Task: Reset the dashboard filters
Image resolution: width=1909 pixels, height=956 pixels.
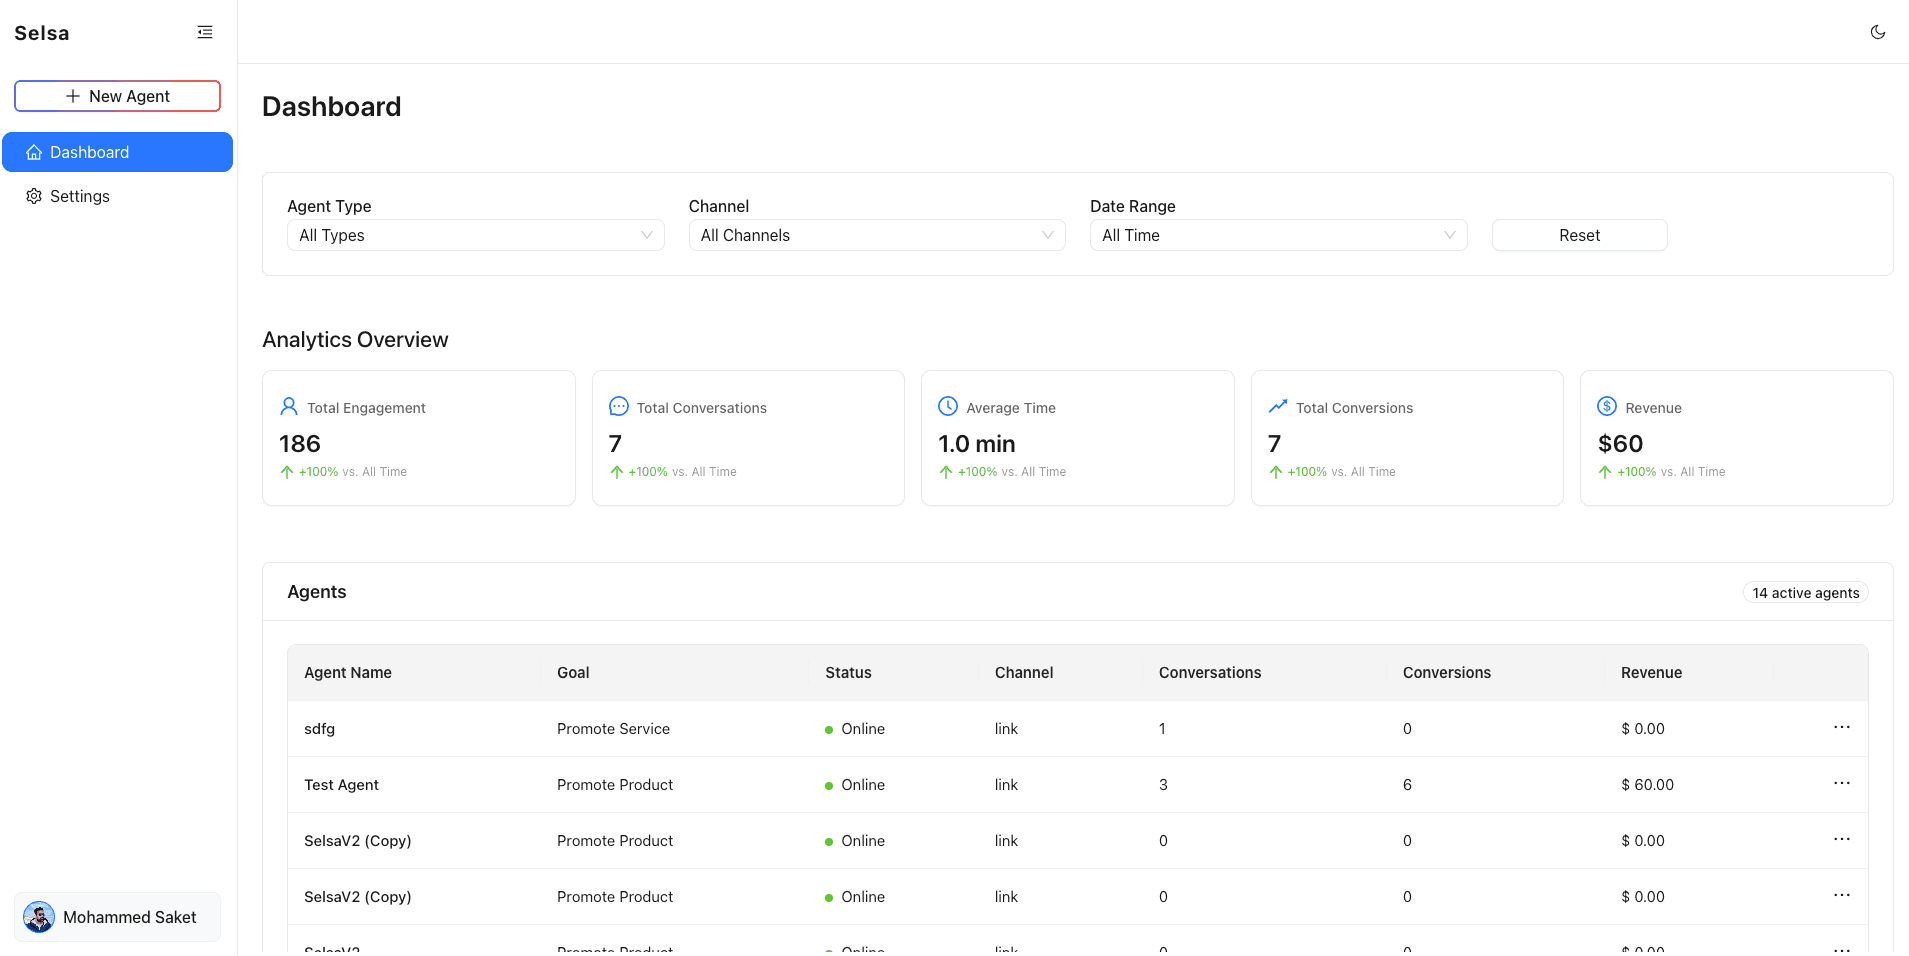Action: pos(1578,235)
